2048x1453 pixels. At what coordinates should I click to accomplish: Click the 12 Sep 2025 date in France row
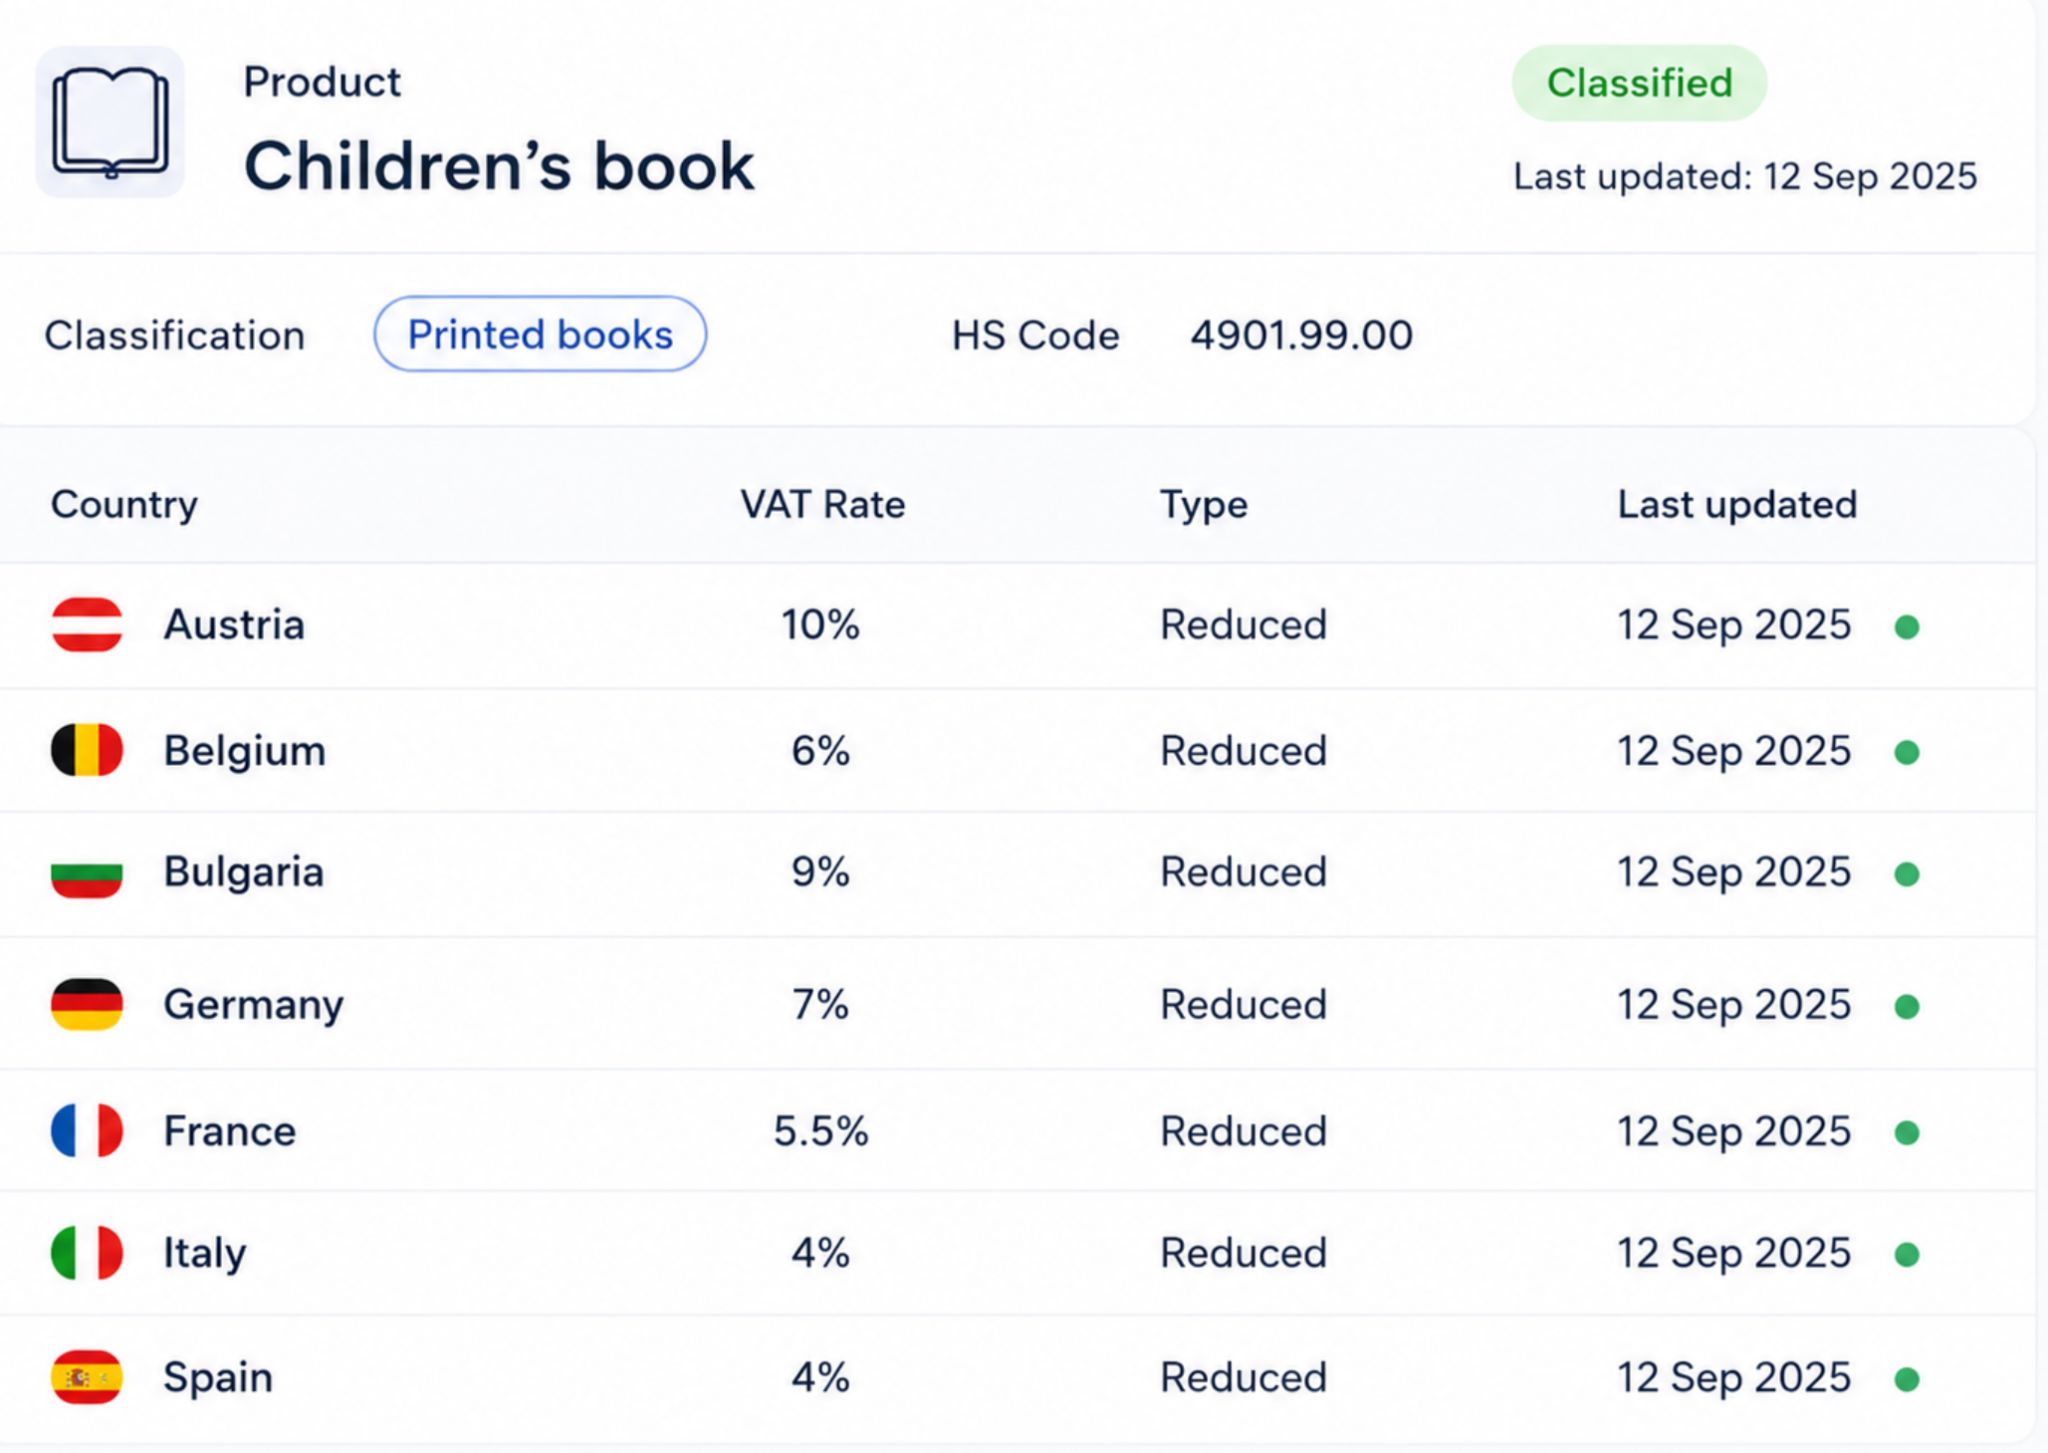1734,1131
